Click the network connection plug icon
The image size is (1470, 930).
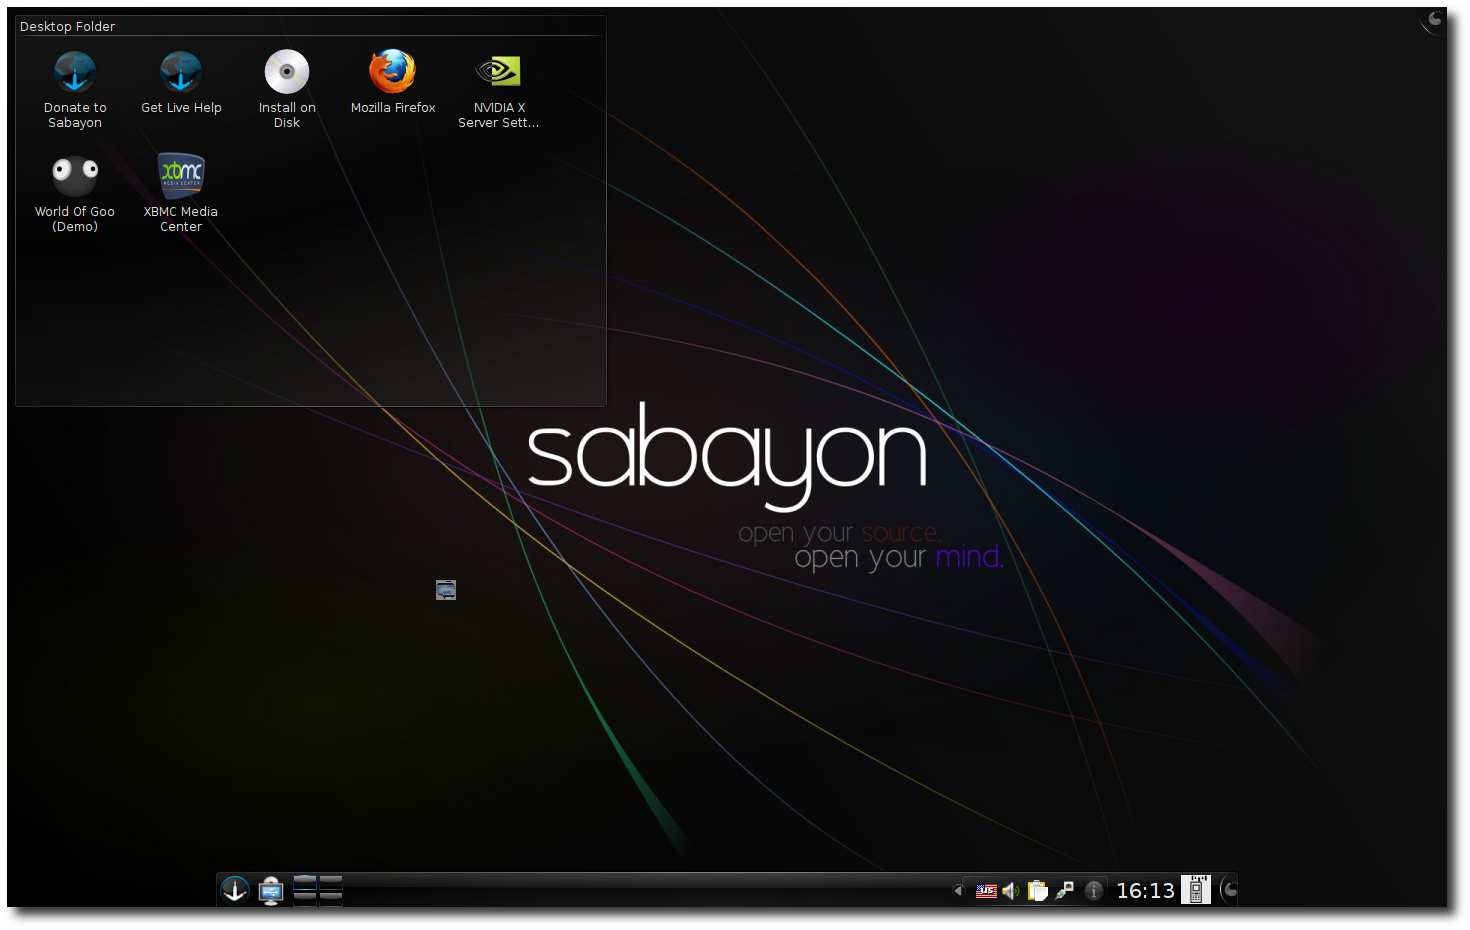click(1064, 889)
